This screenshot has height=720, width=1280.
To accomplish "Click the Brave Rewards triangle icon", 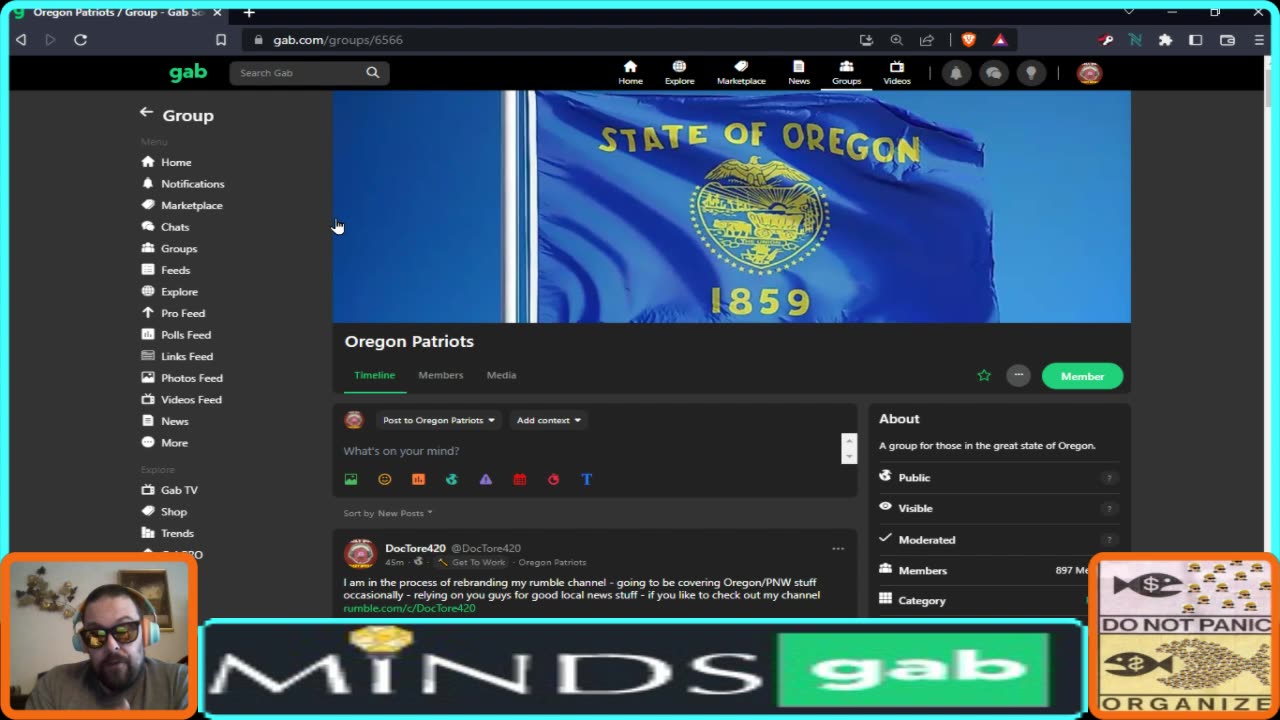I will point(999,40).
